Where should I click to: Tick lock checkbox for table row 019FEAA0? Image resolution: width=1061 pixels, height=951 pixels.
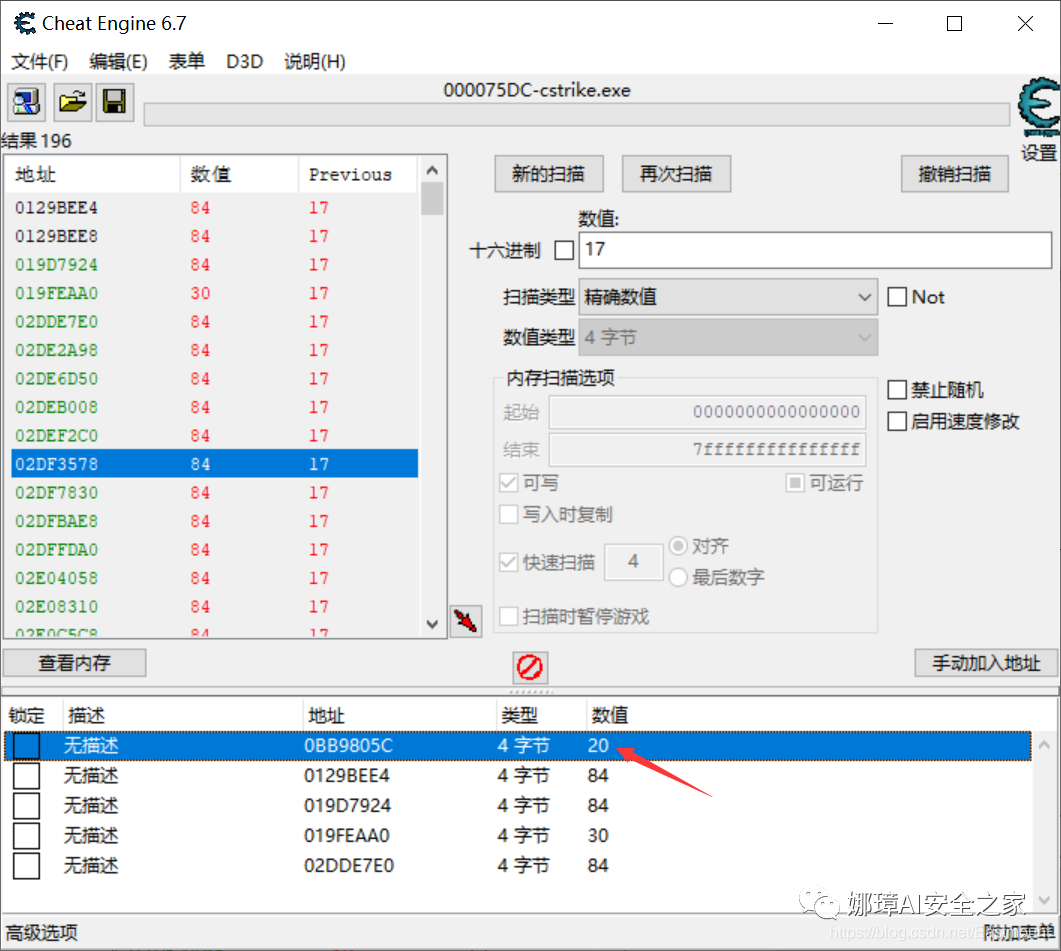coord(26,836)
